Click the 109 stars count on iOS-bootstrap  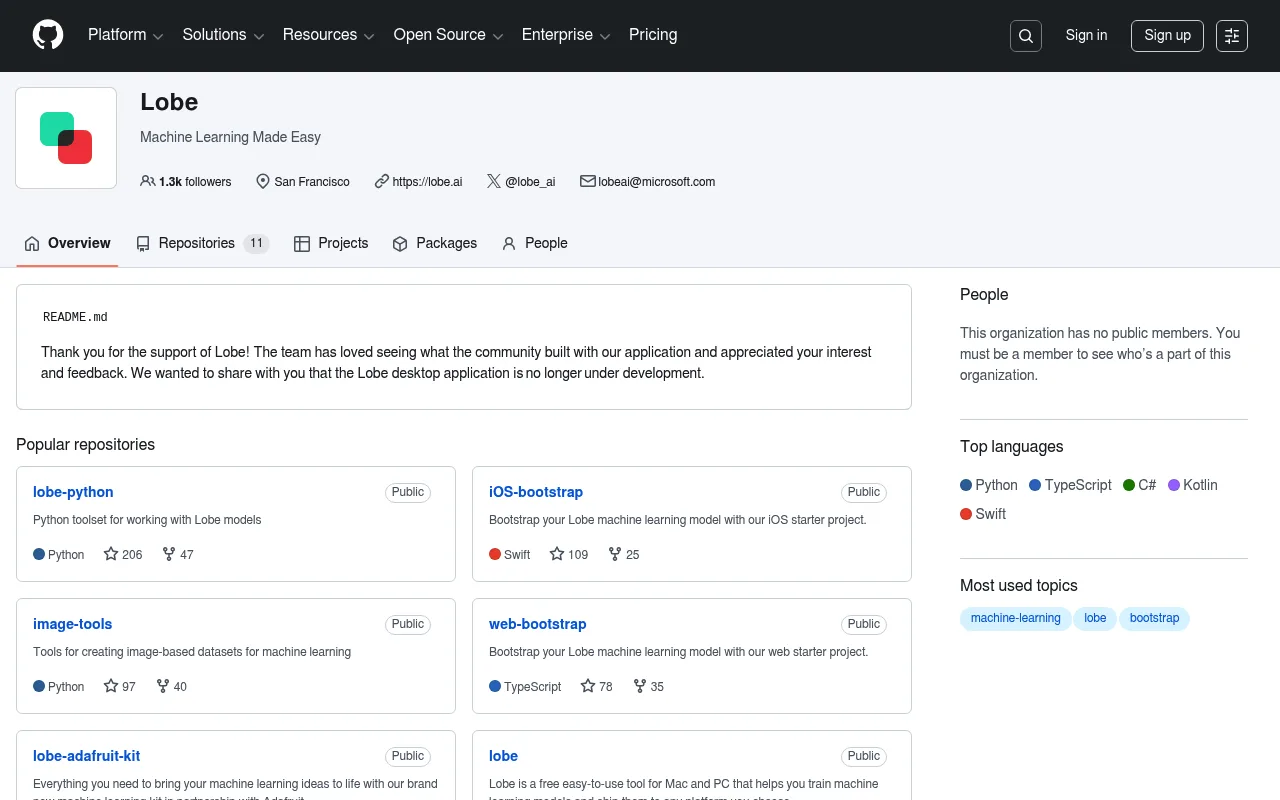578,554
